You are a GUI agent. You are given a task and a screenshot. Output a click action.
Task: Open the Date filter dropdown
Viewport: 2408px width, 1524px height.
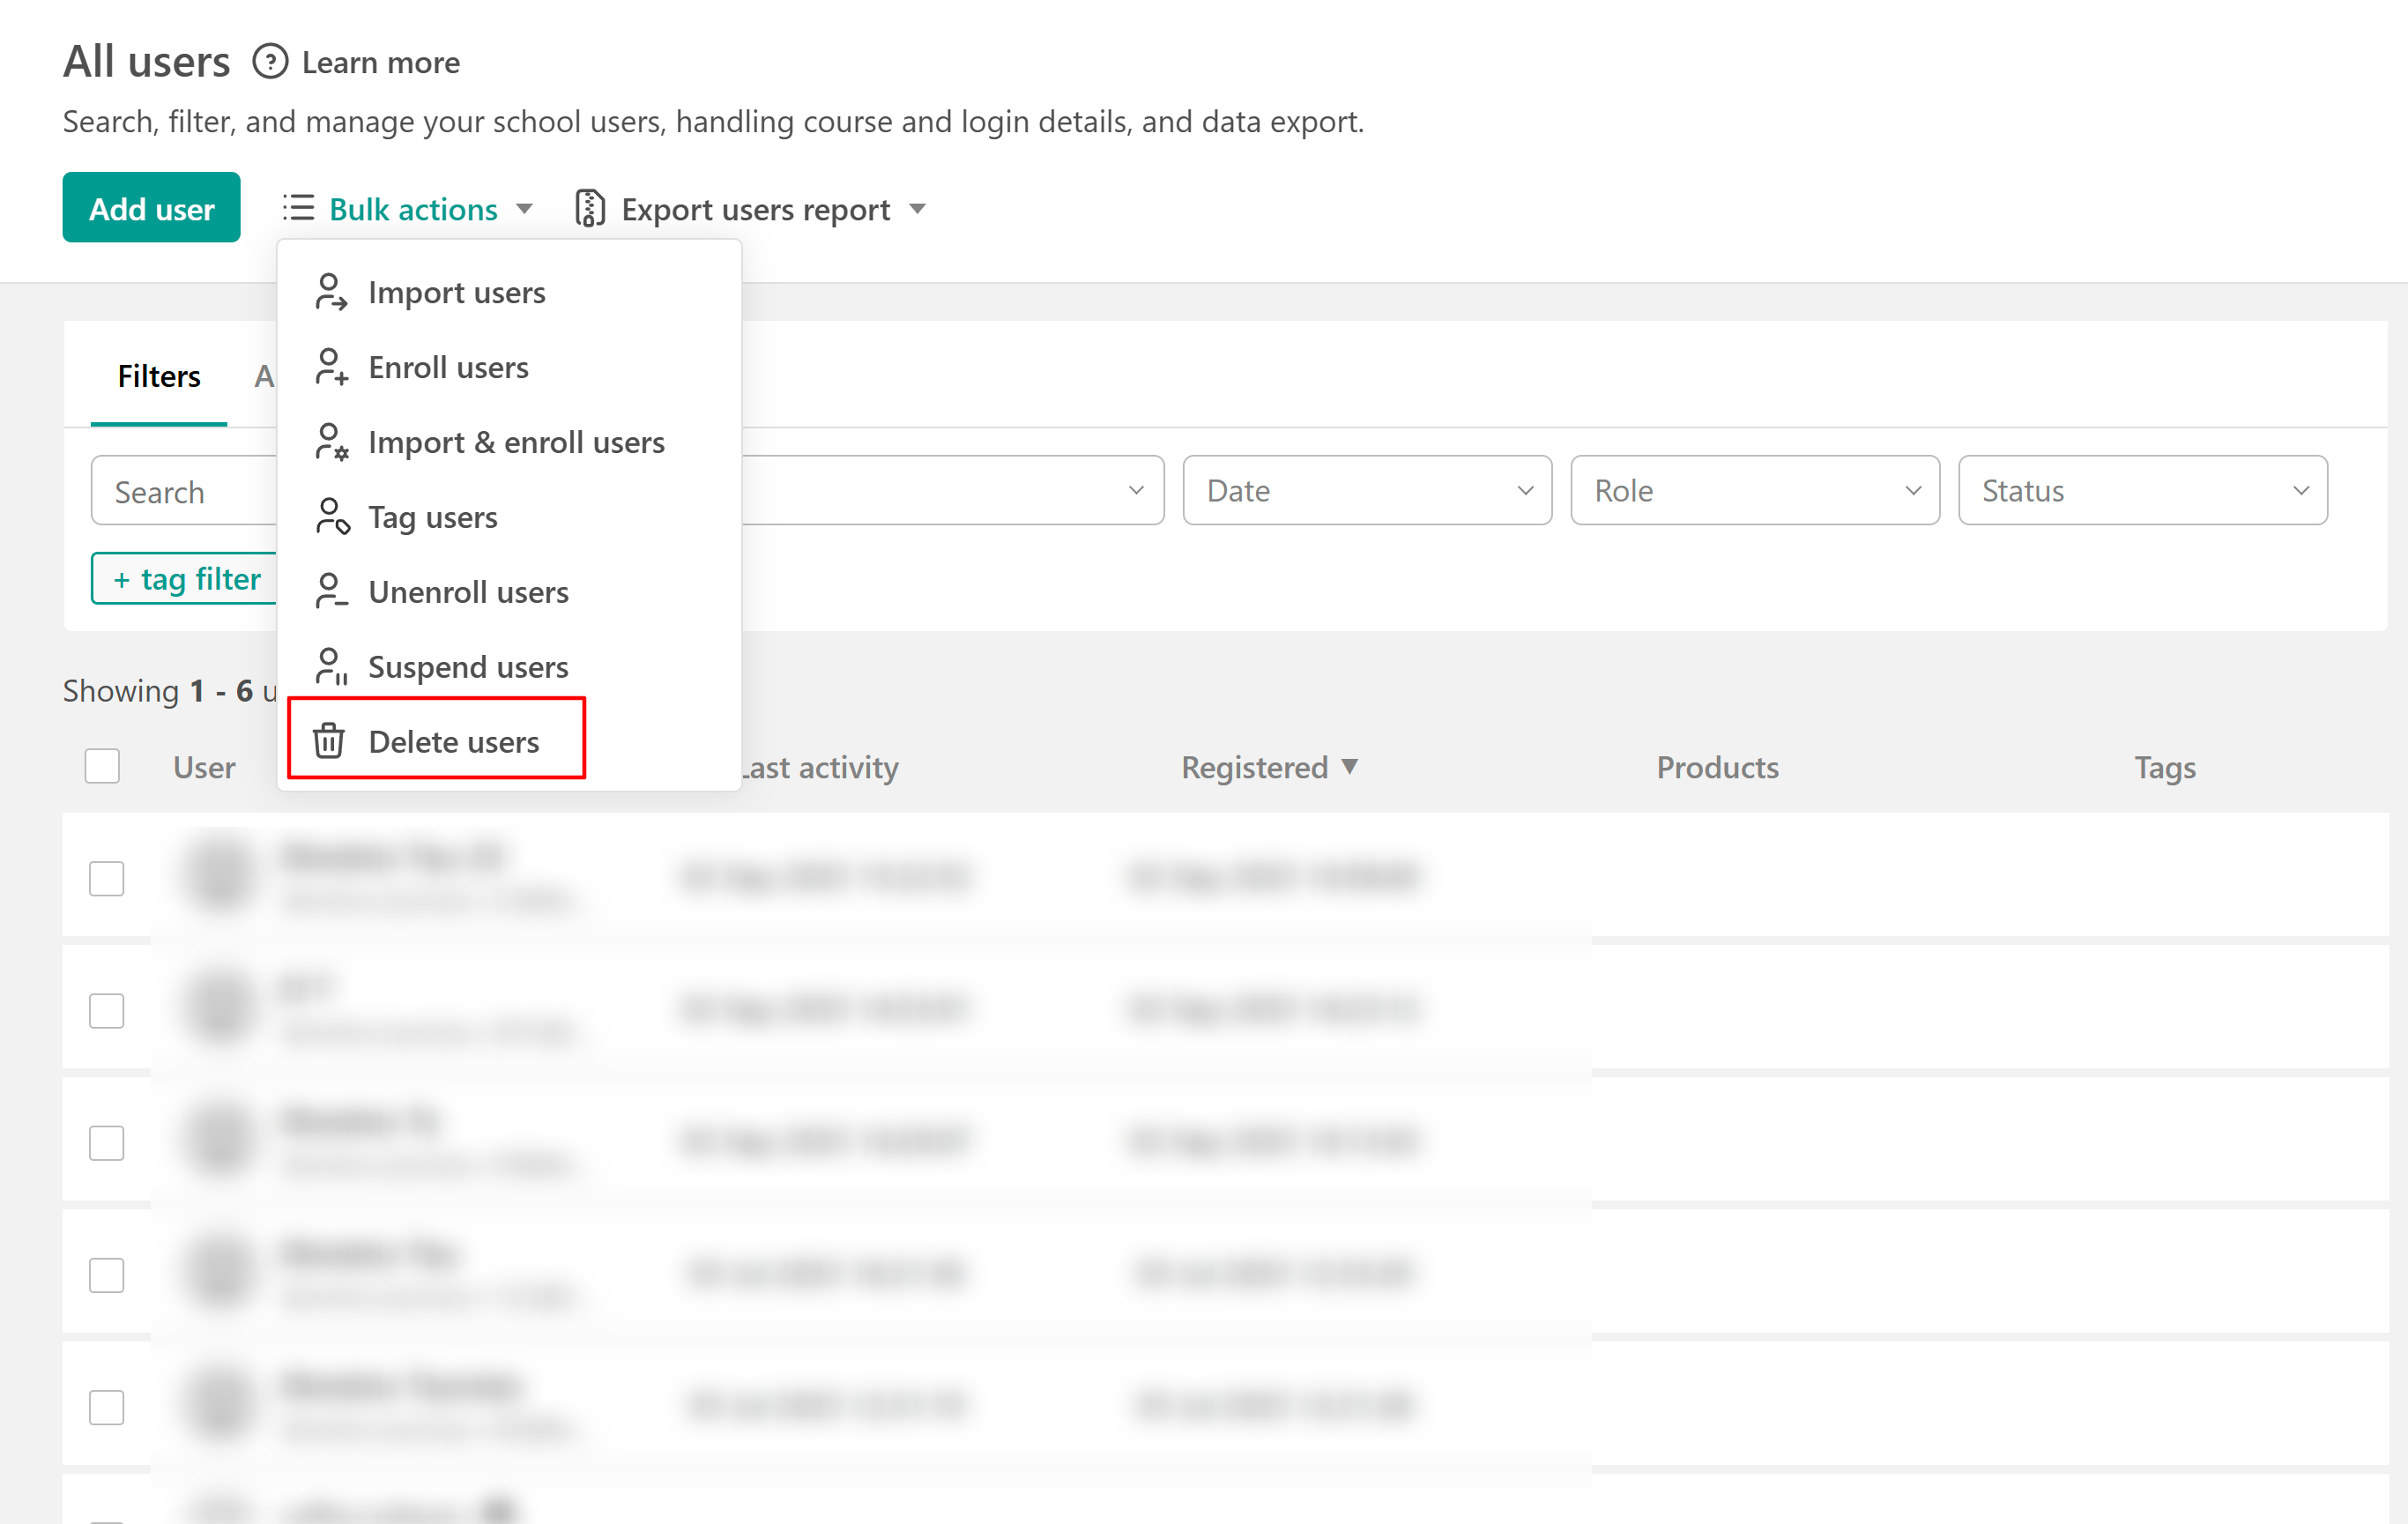[1366, 491]
